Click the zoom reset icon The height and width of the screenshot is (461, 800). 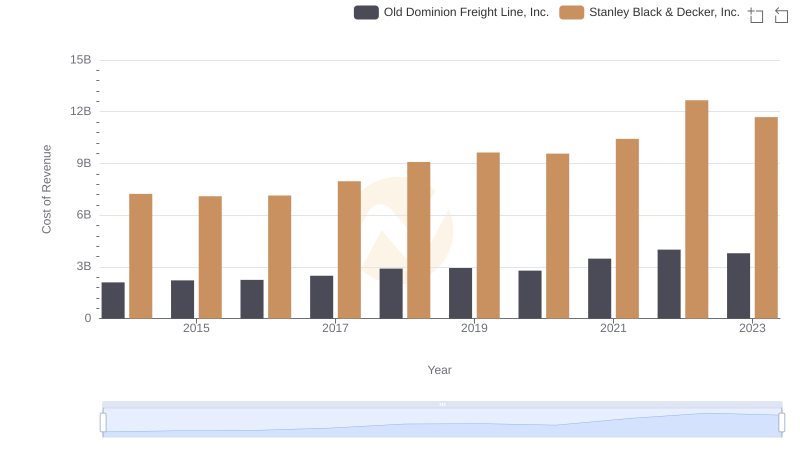[x=781, y=15]
